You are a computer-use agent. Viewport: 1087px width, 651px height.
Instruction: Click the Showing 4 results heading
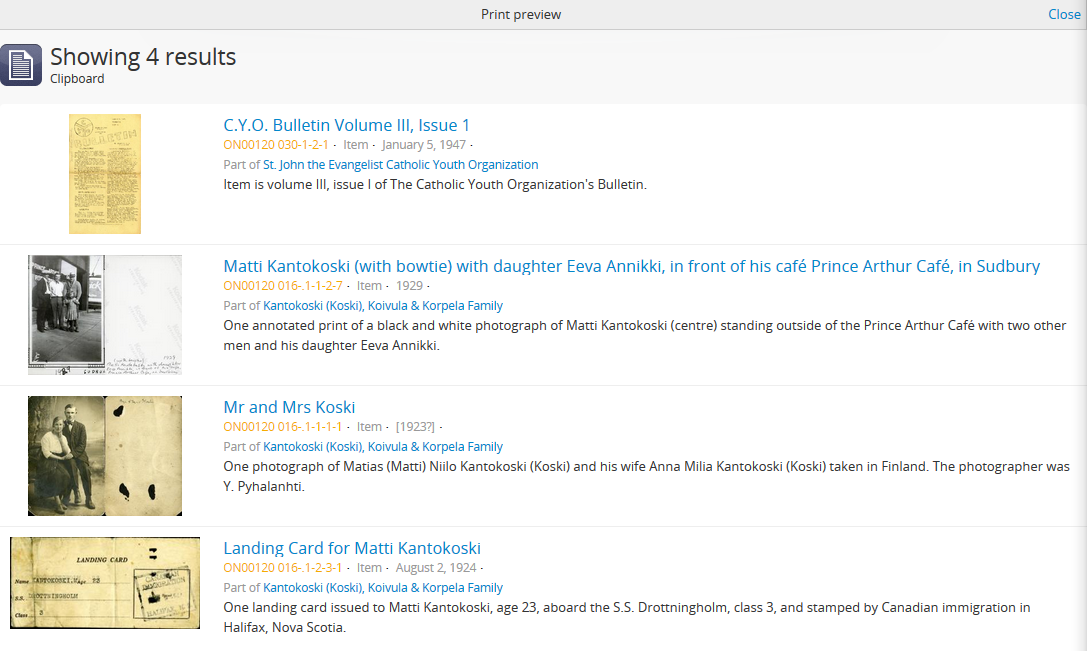143,57
